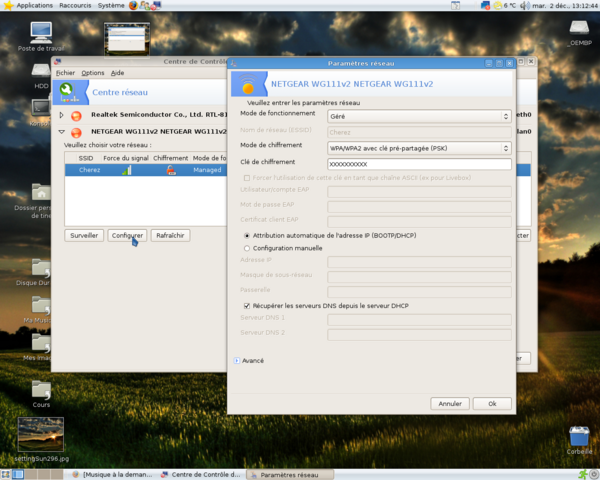The width and height of the screenshot is (600, 480).
Task: Open Dossier personnel home folder icon
Action: click(x=41, y=192)
